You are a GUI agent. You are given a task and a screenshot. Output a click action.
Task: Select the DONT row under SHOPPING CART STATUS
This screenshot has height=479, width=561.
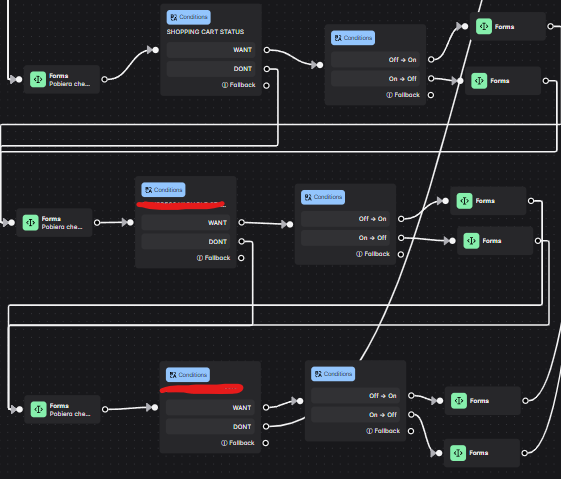(211, 69)
